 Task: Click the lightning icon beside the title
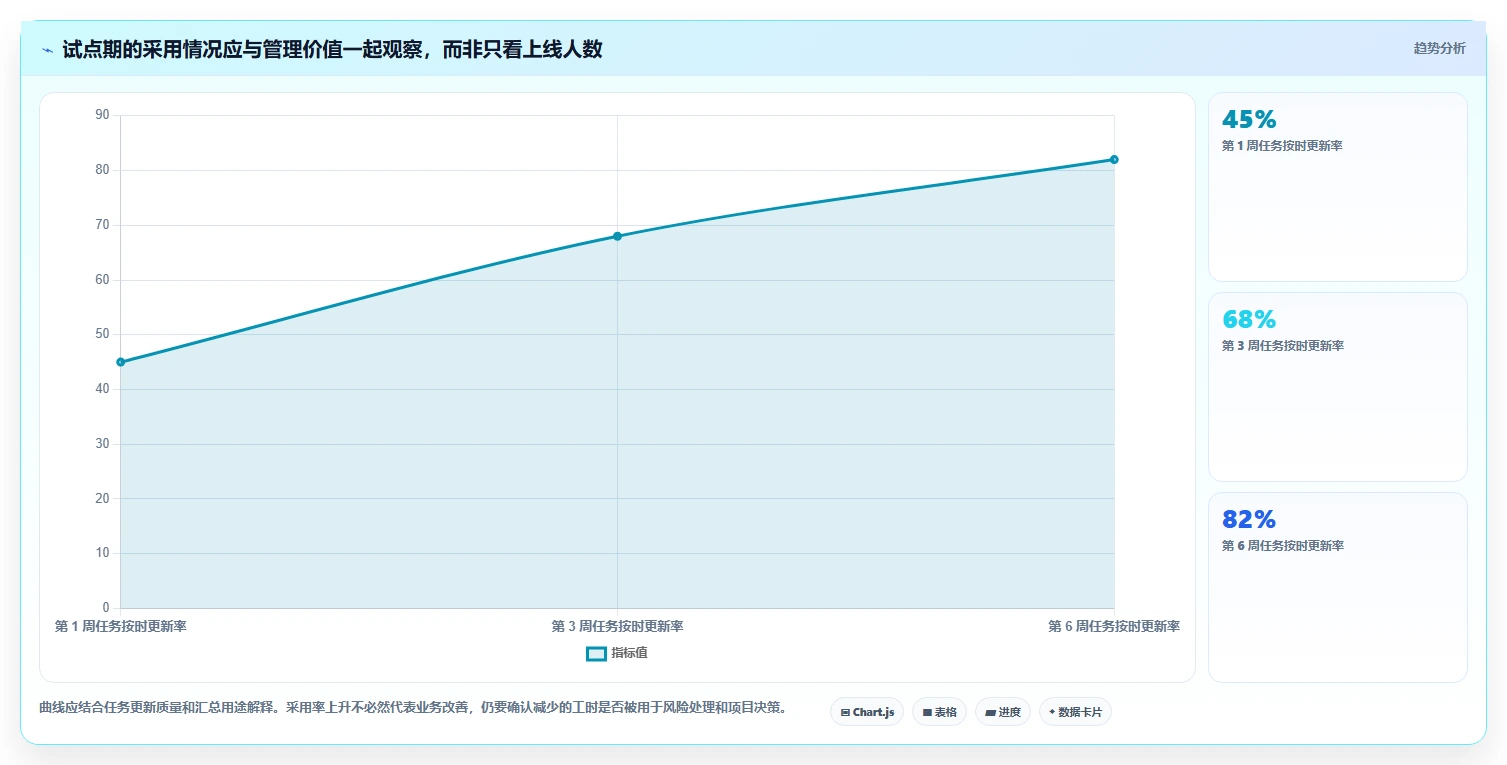(47, 50)
